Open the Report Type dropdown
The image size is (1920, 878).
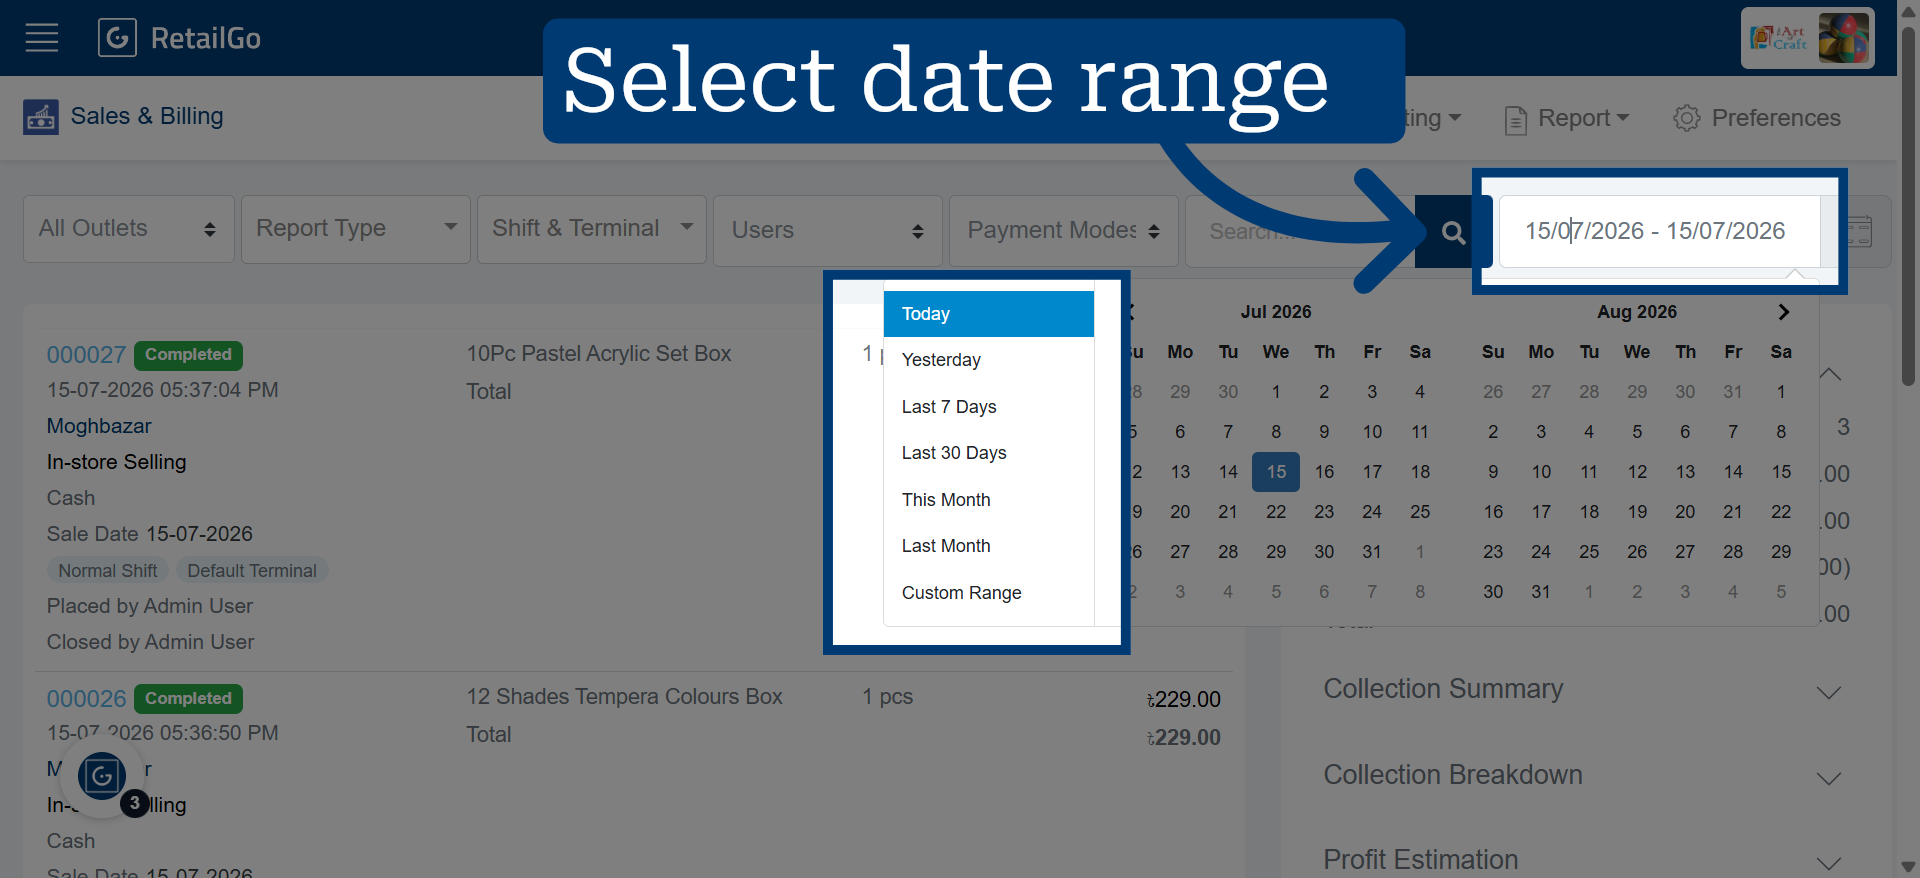tap(356, 229)
